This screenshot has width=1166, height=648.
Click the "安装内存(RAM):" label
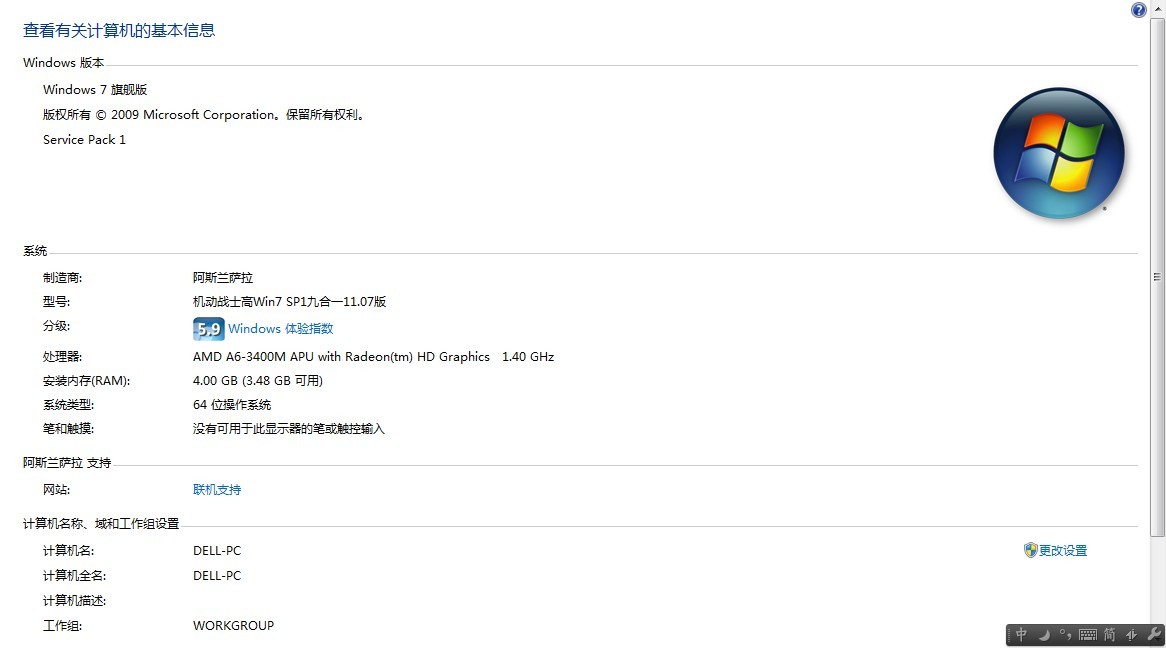click(86, 381)
